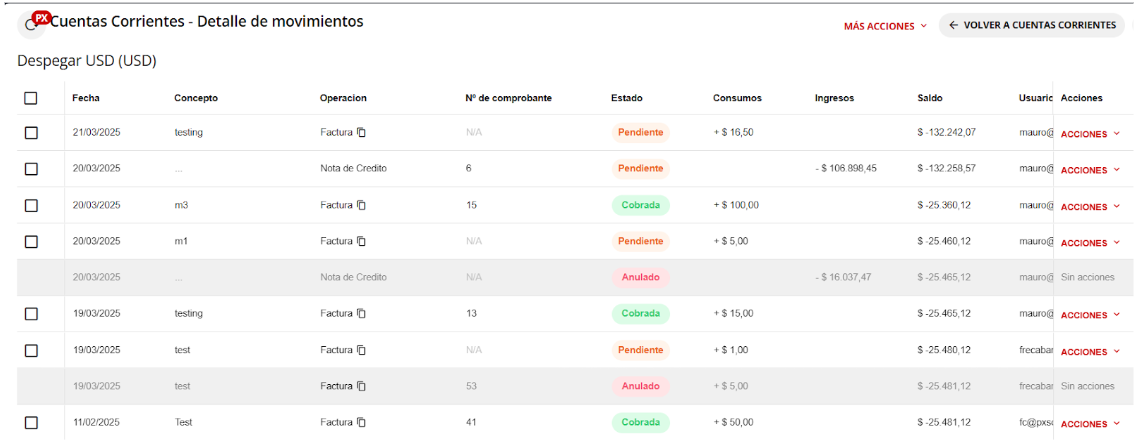Open the Factura document icon in m3 row
Screen dimensions: 1135x447
point(362,205)
